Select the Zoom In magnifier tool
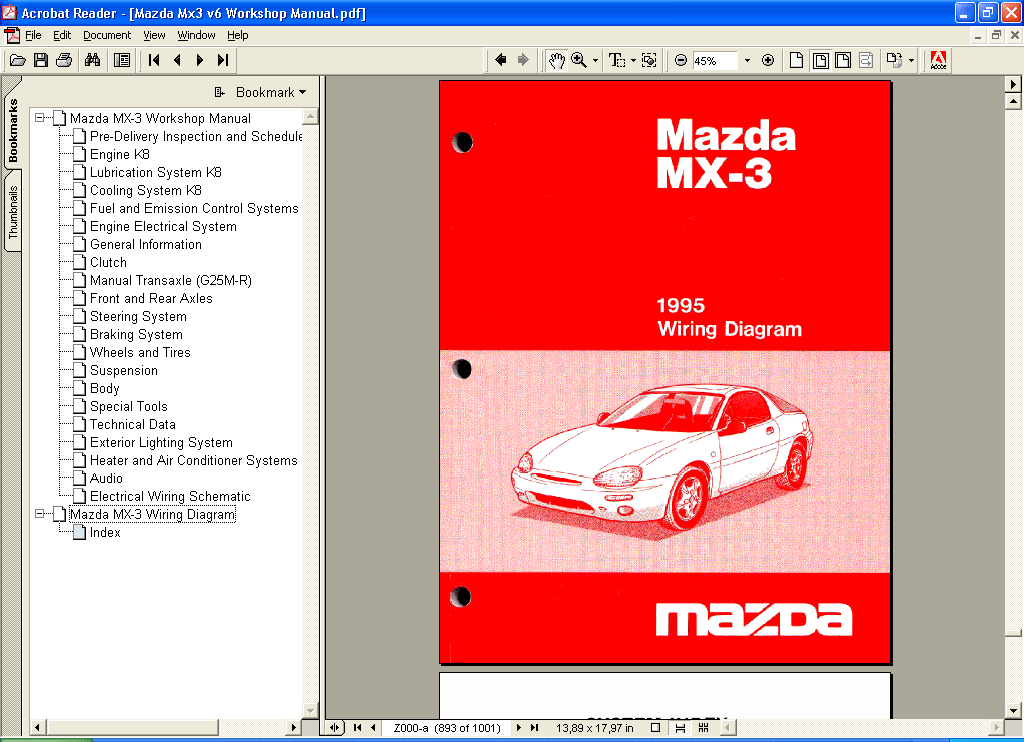1024x742 pixels. 579,61
